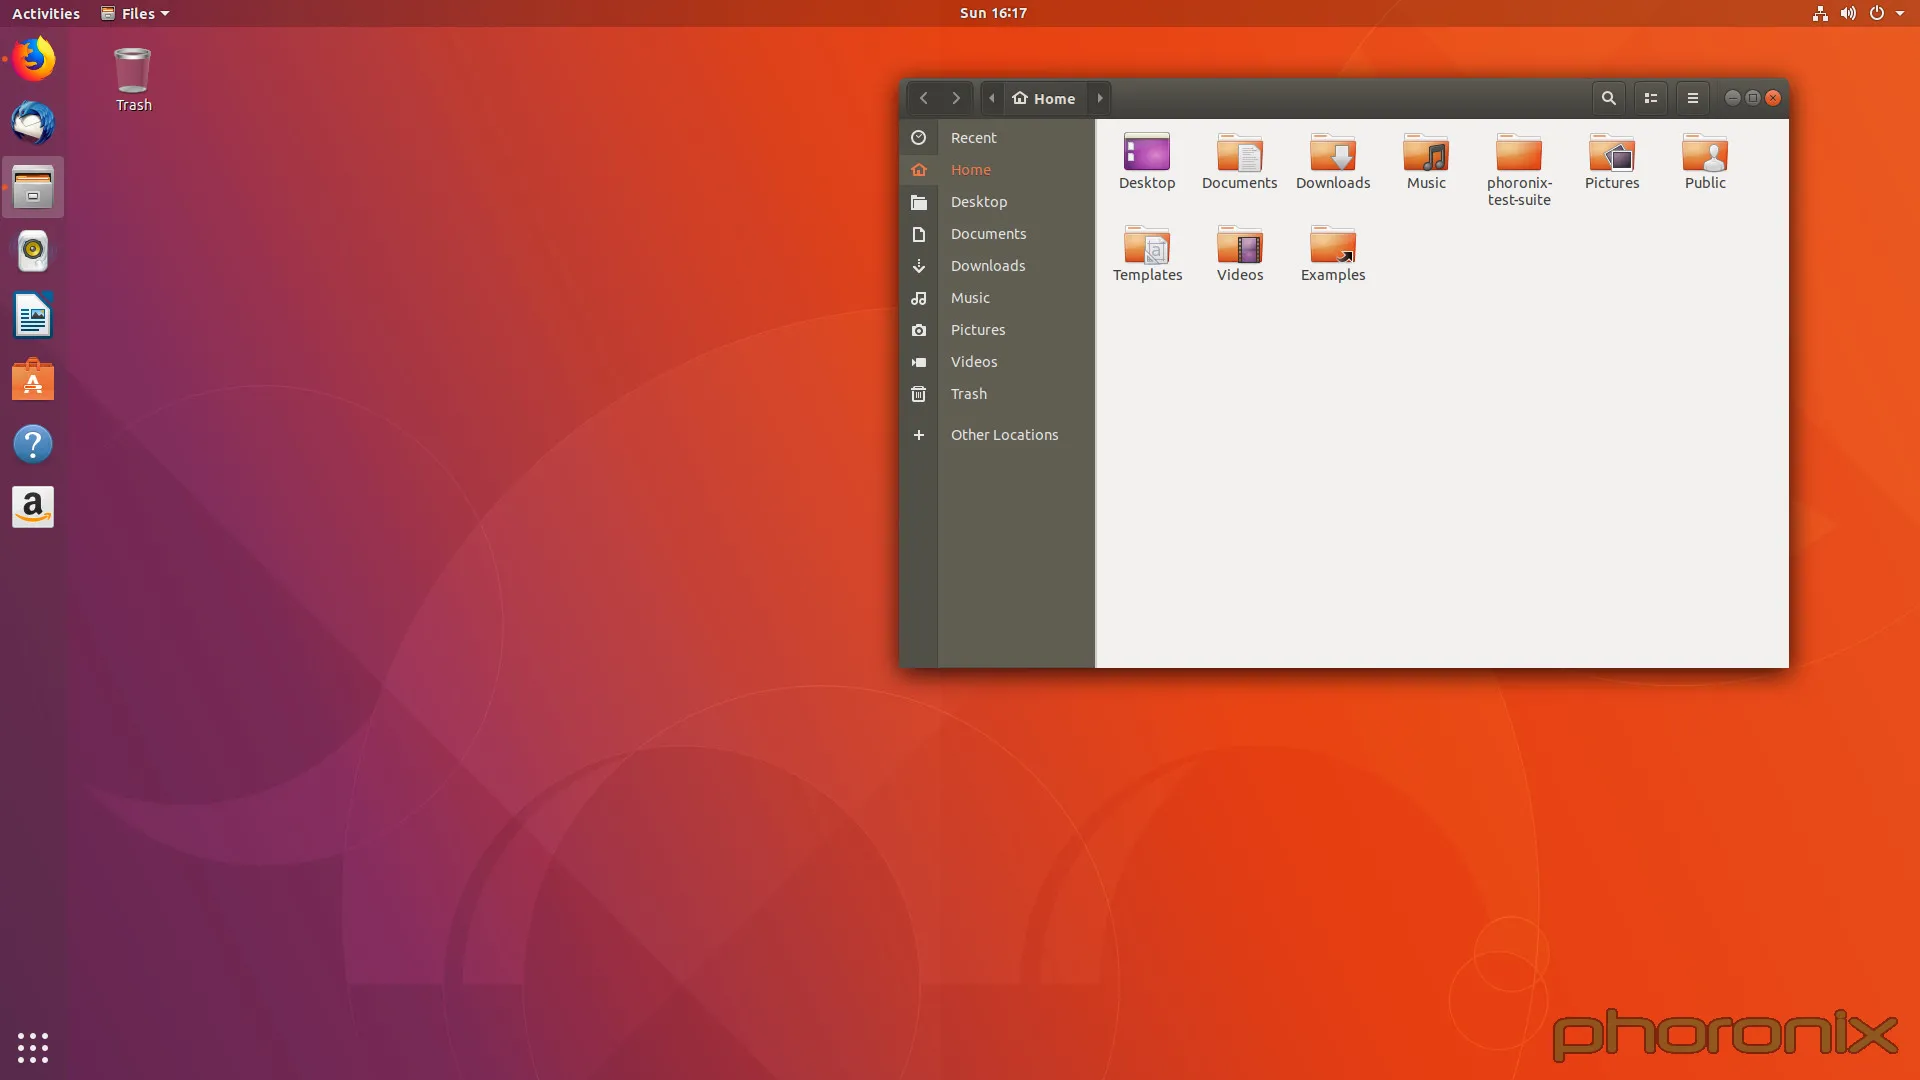Select Recent in the sidebar

click(x=997, y=138)
